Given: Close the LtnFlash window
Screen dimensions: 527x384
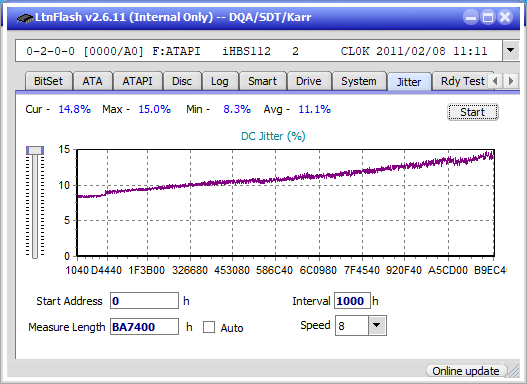Looking at the screenshot, I should [x=505, y=17].
